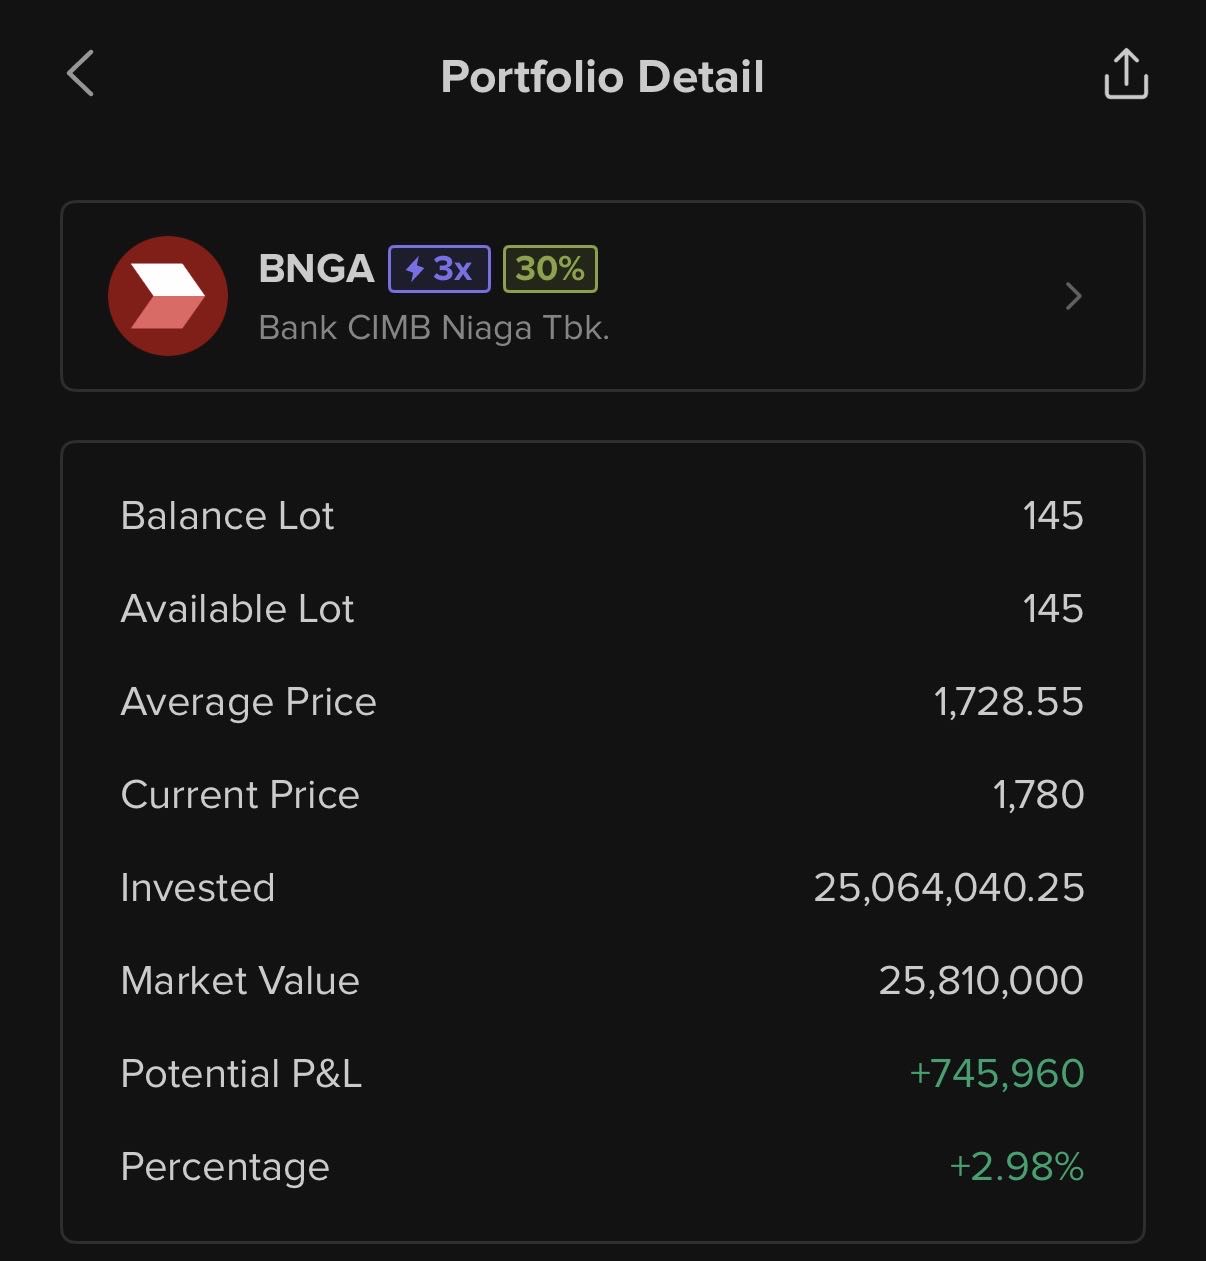Tap the Potential P&L label
The width and height of the screenshot is (1206, 1261).
[x=241, y=1074]
